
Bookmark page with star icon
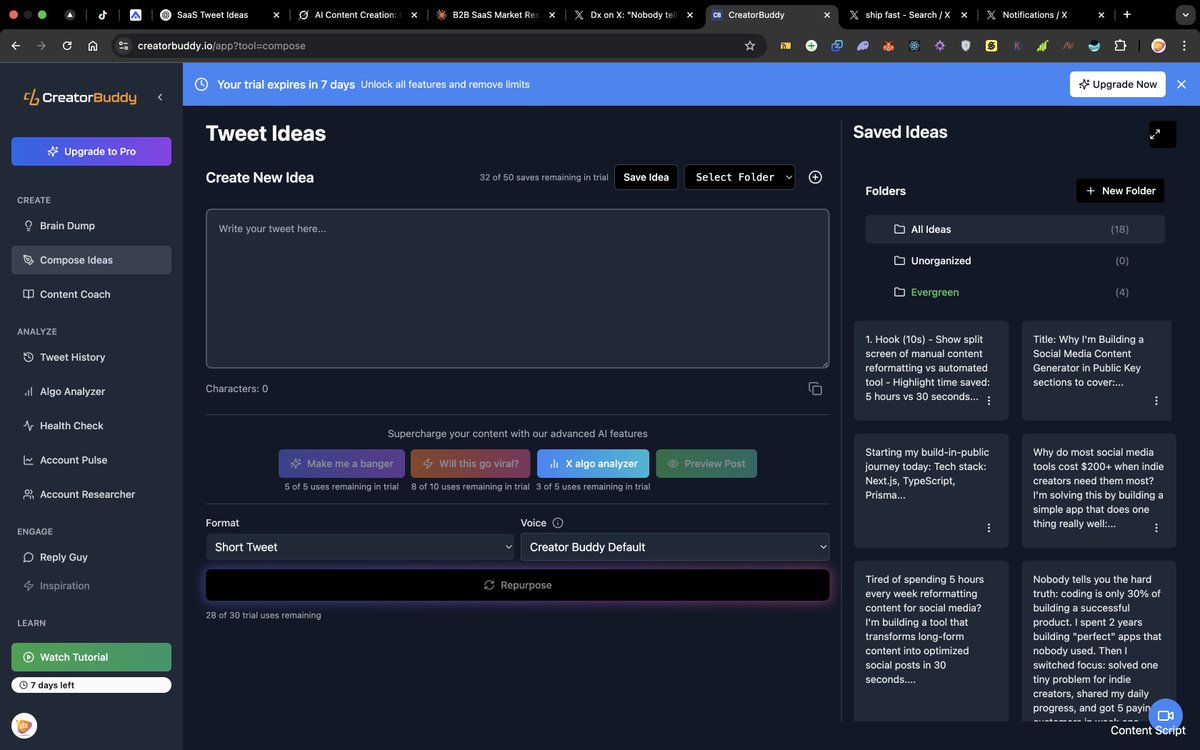tap(750, 46)
